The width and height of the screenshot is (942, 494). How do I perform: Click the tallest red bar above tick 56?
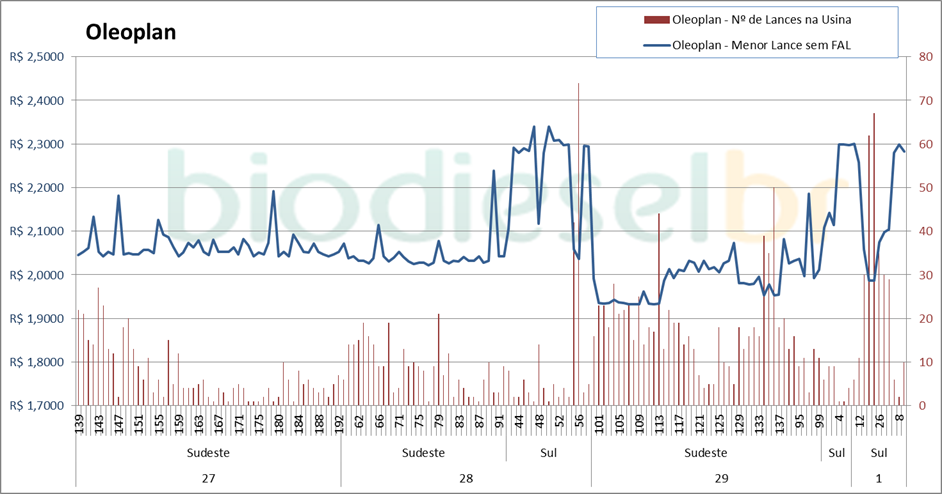click(578, 200)
